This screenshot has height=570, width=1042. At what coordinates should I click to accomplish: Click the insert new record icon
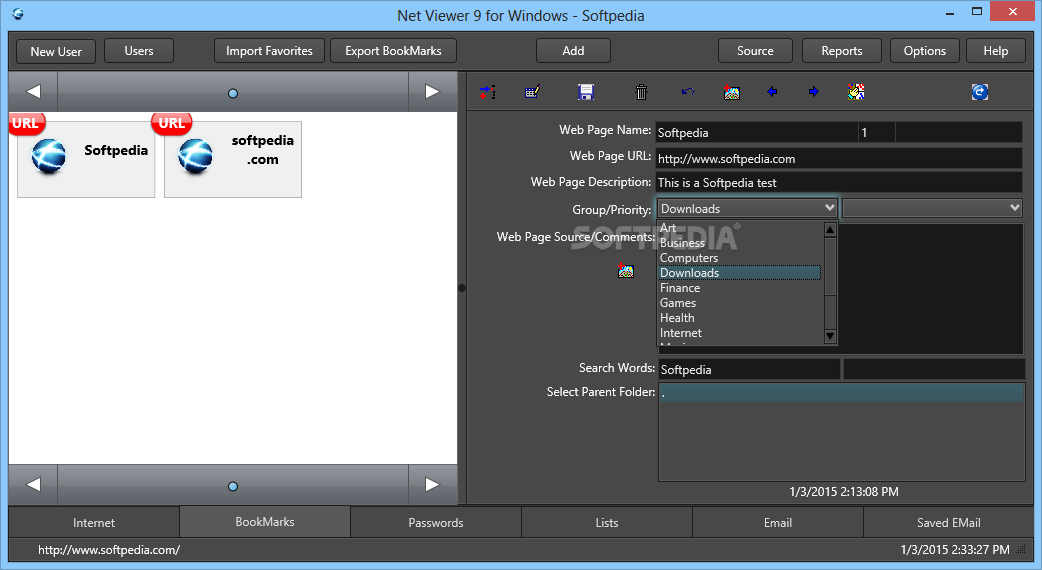(x=488, y=92)
